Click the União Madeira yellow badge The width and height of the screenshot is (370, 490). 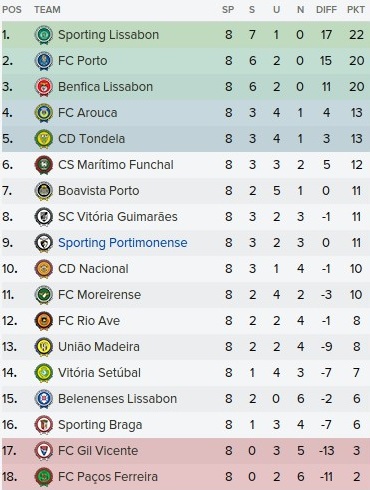coord(44,347)
